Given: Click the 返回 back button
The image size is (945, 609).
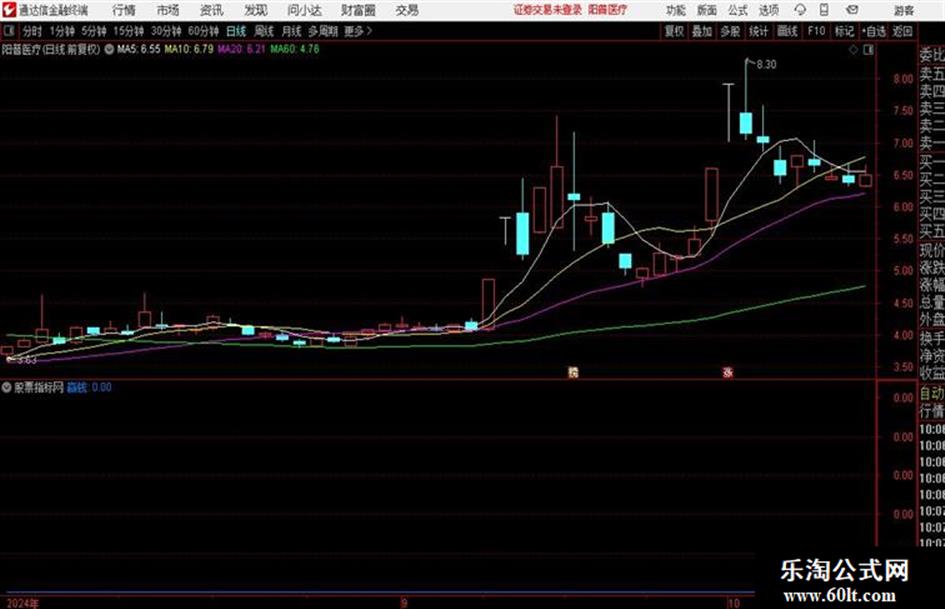Looking at the screenshot, I should coord(902,31).
